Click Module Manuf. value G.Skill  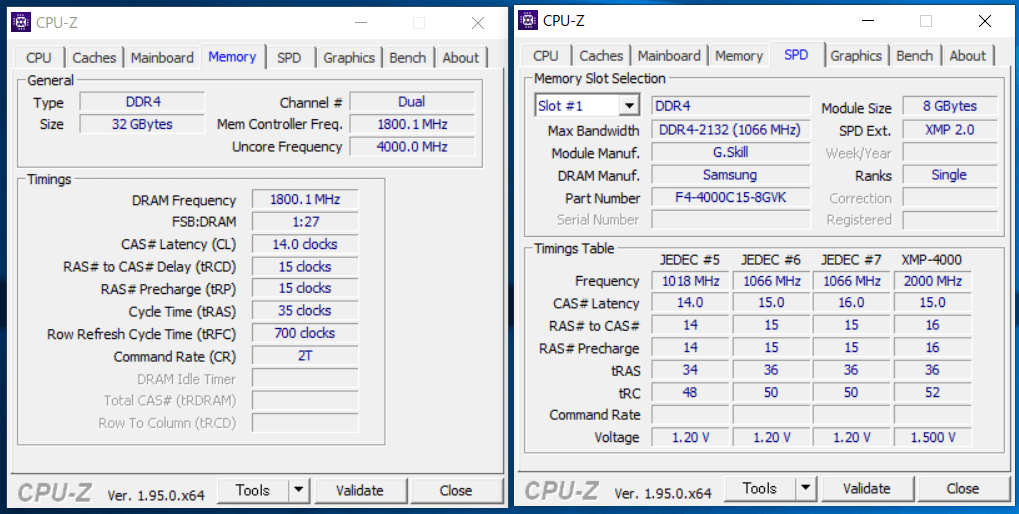click(731, 153)
